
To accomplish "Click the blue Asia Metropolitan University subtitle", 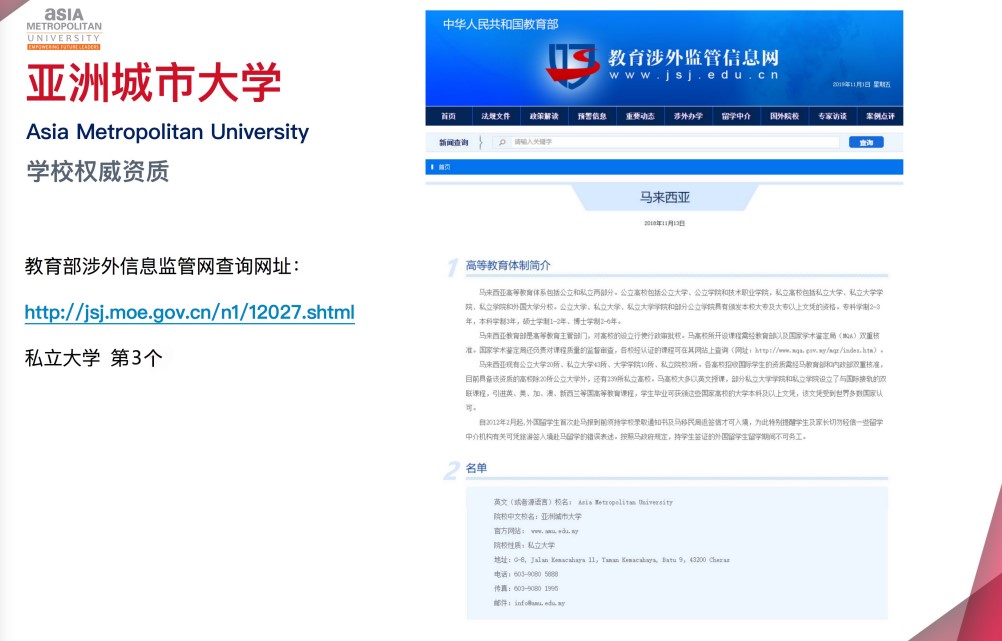I will pyautogui.click(x=167, y=132).
